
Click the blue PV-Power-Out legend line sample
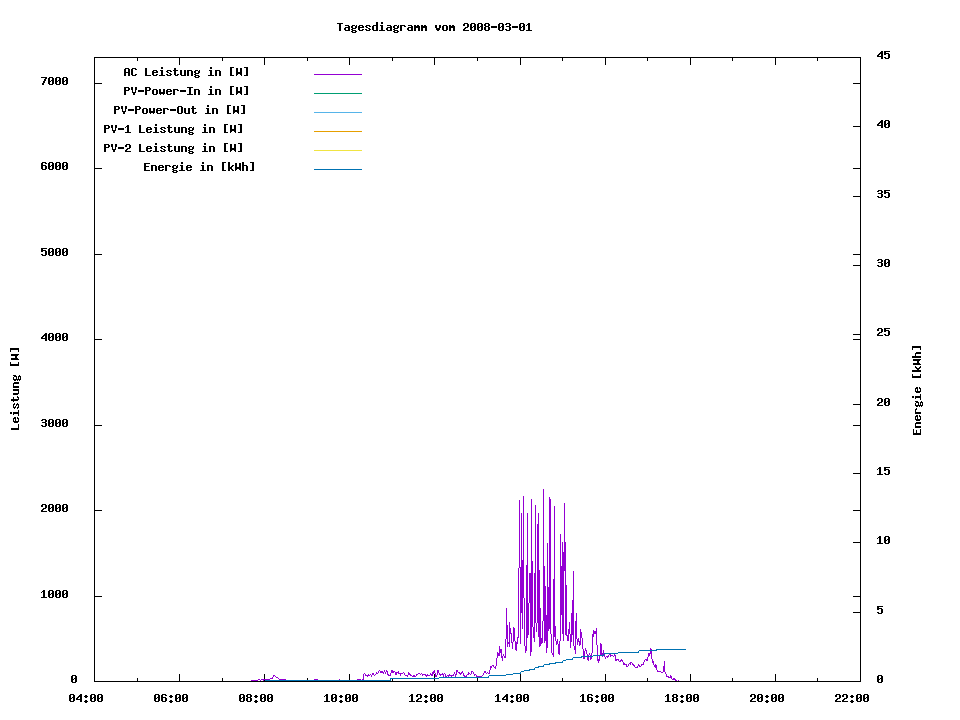pos(337,112)
